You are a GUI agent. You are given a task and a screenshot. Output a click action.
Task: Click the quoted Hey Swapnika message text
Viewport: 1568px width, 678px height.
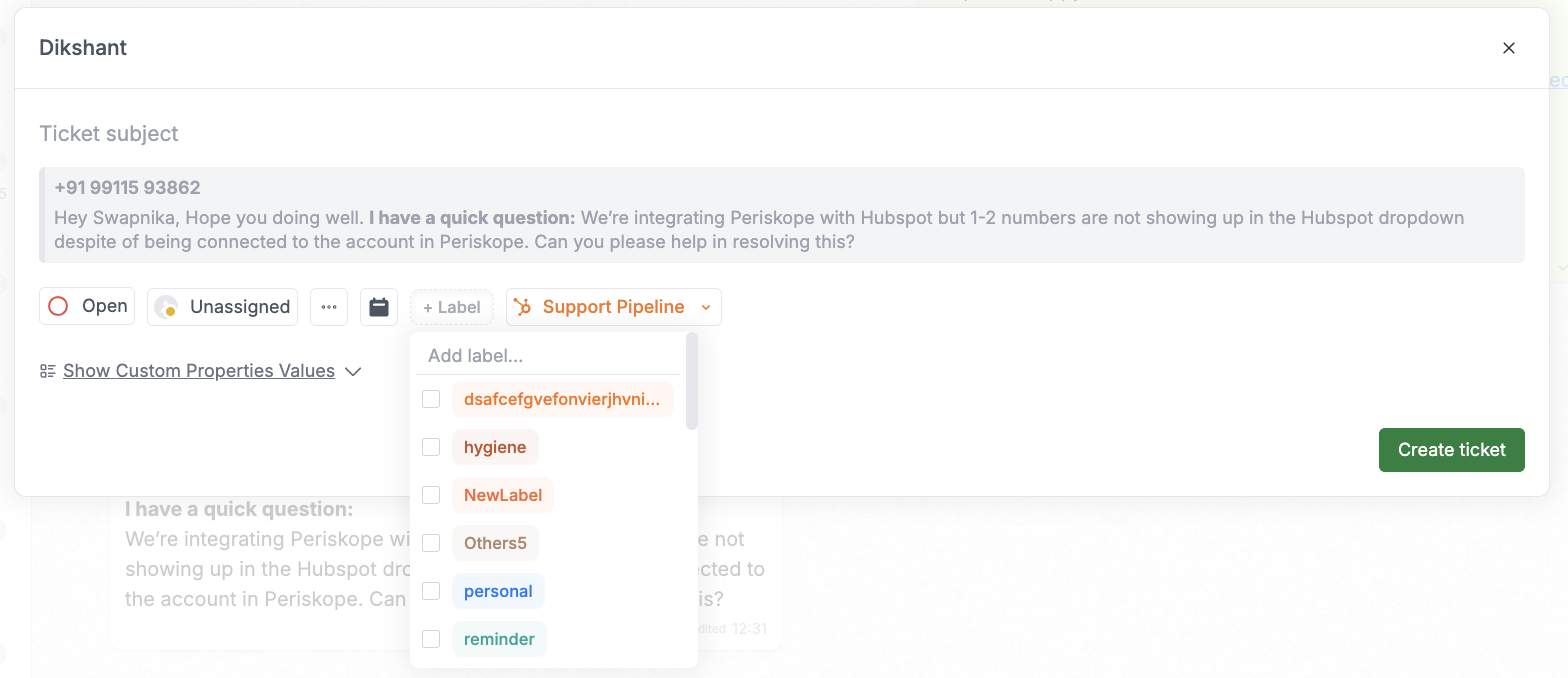click(x=759, y=229)
